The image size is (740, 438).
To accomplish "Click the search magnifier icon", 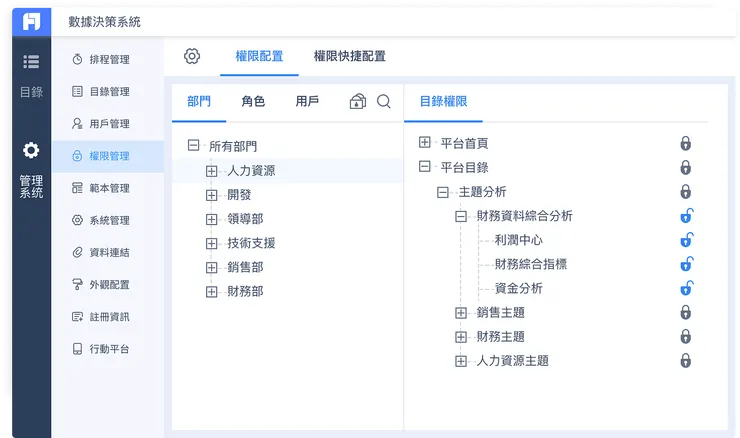I will pyautogui.click(x=384, y=101).
